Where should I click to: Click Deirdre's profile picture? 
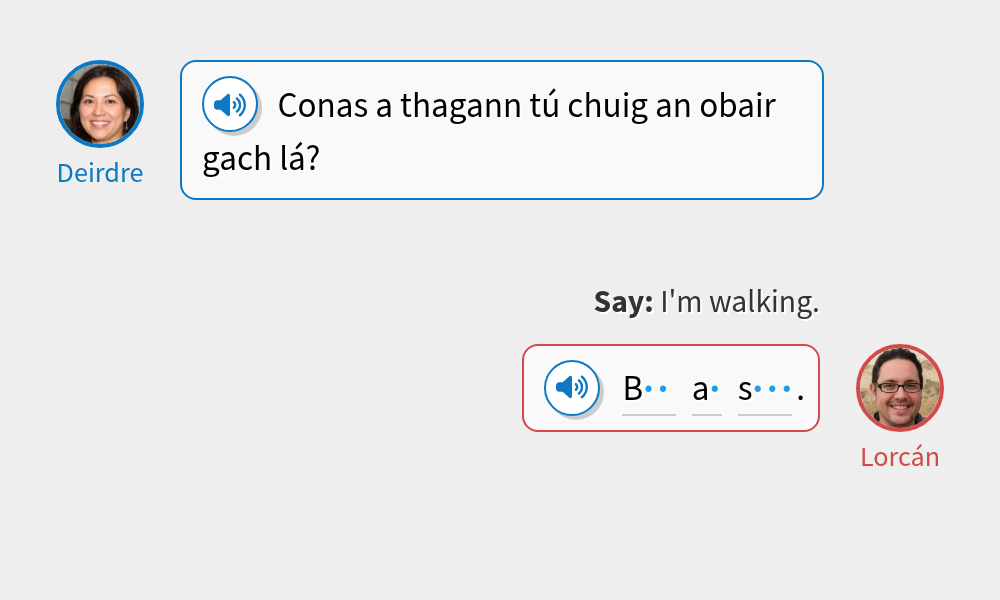tap(100, 103)
